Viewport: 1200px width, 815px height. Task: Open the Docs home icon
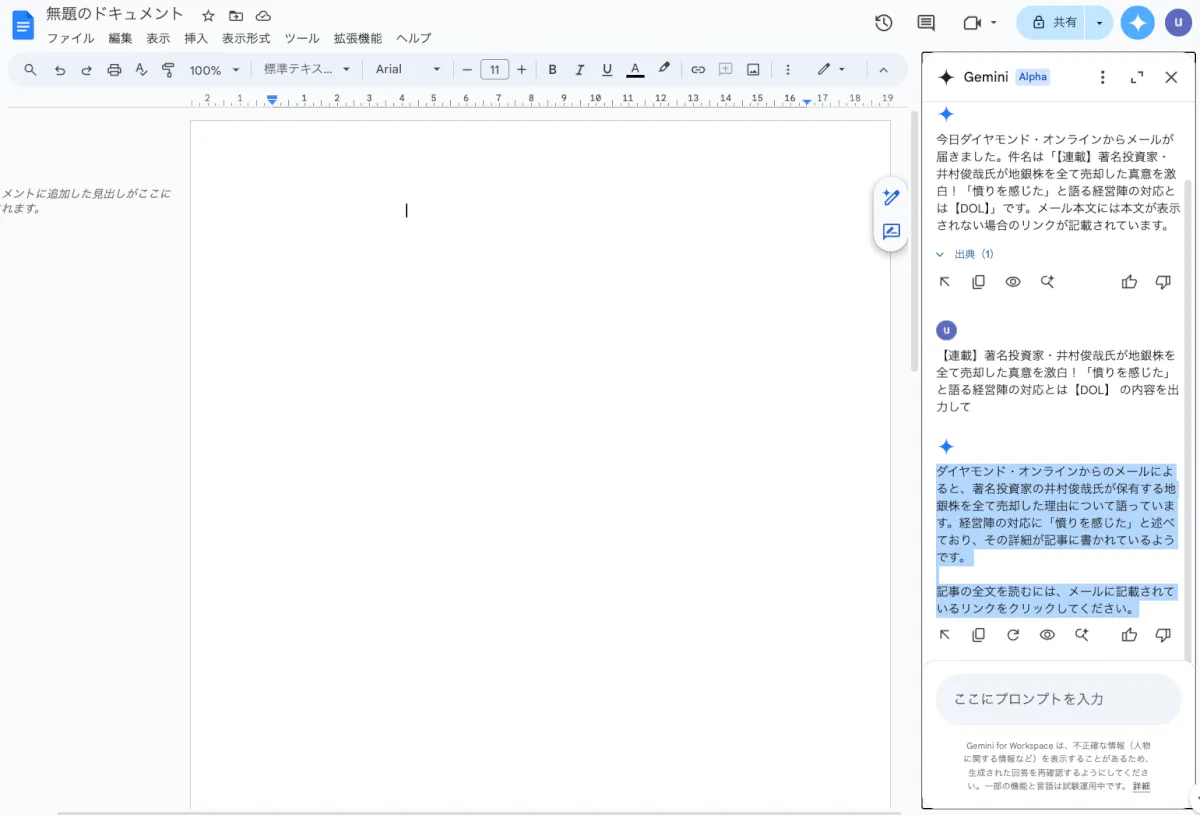[x=22, y=25]
